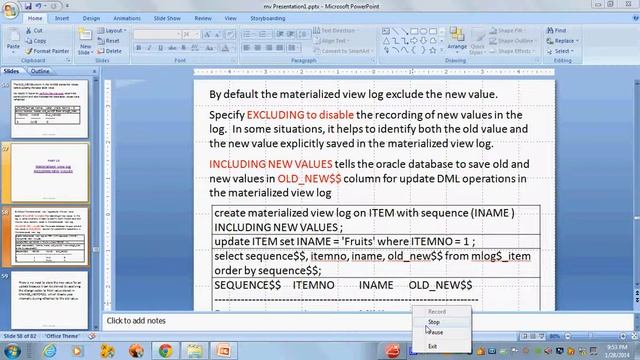Select the rectangle shape in the gallery
Viewport: 640px width, 360px height.
[x=414, y=31]
